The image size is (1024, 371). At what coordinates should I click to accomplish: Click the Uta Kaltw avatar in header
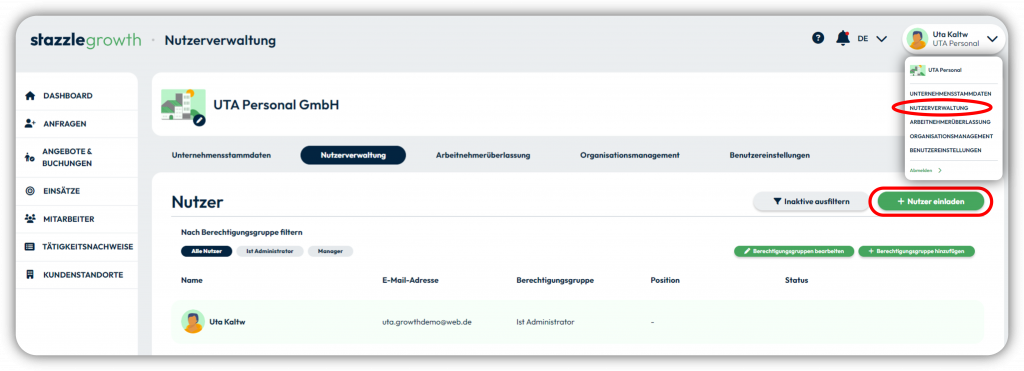918,39
